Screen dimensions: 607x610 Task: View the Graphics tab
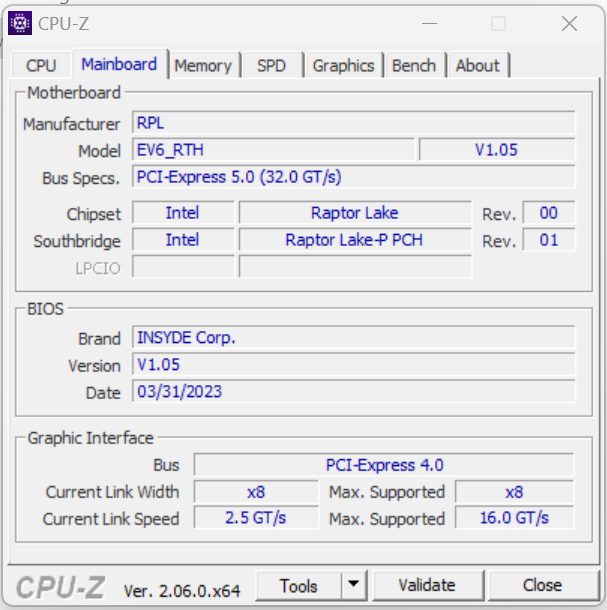(x=343, y=66)
